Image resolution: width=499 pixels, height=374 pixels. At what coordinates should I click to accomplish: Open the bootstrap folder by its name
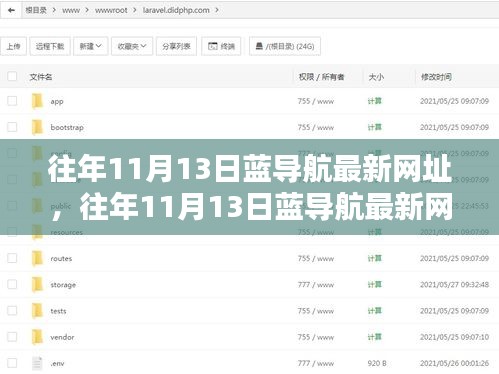(x=67, y=127)
